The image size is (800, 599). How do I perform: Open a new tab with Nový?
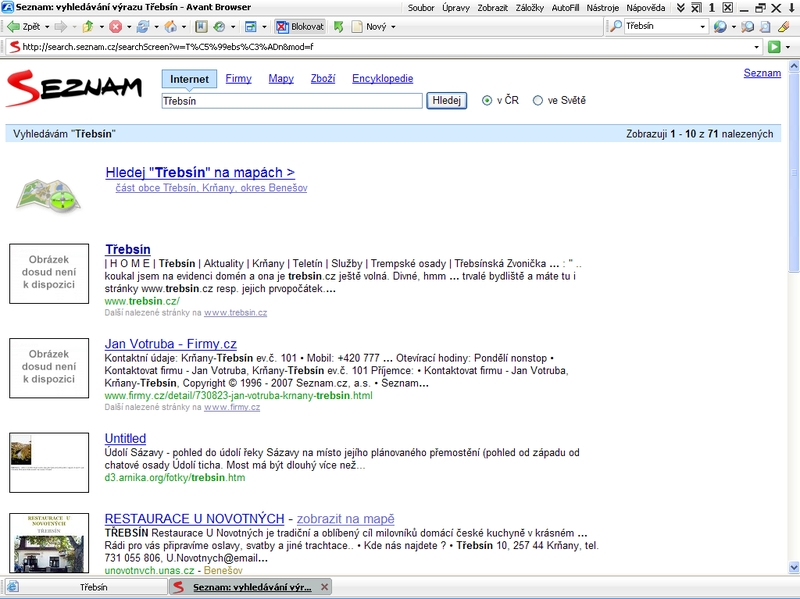[369, 27]
